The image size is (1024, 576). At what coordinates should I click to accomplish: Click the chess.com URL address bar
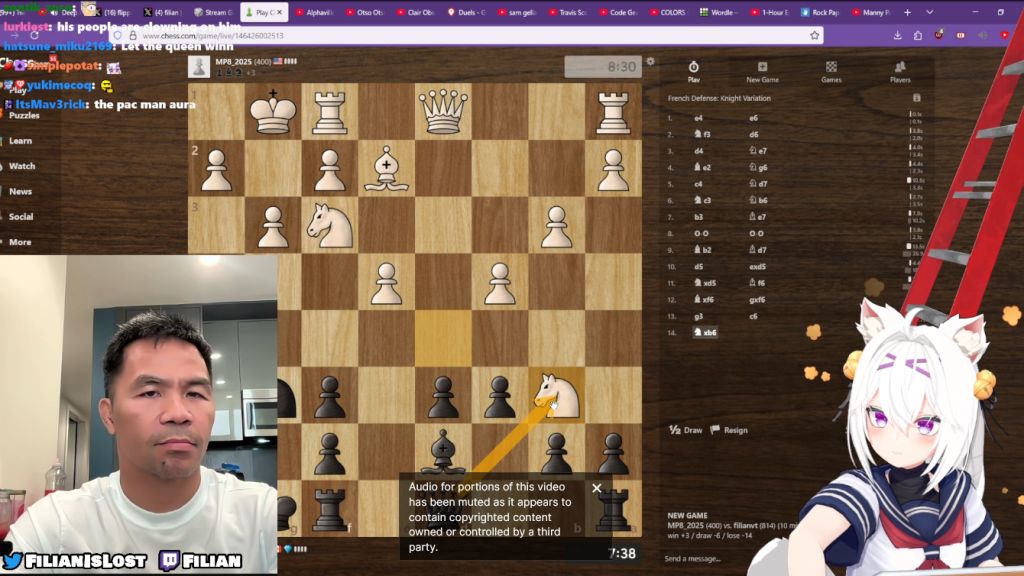point(470,36)
